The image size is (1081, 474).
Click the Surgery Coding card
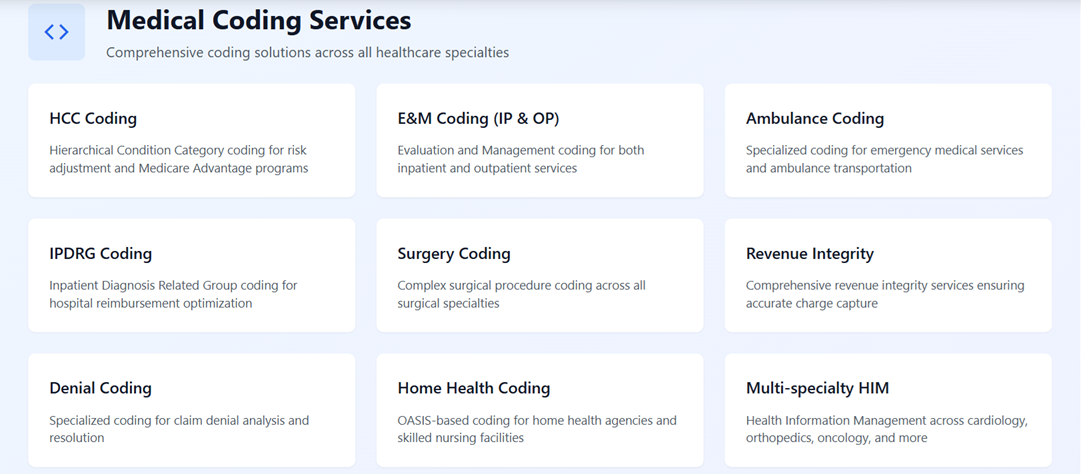[540, 276]
